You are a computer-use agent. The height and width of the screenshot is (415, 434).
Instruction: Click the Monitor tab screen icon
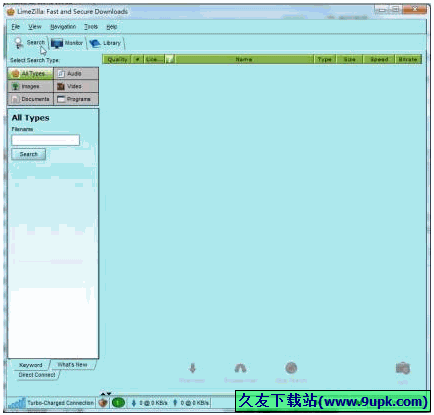(x=57, y=43)
